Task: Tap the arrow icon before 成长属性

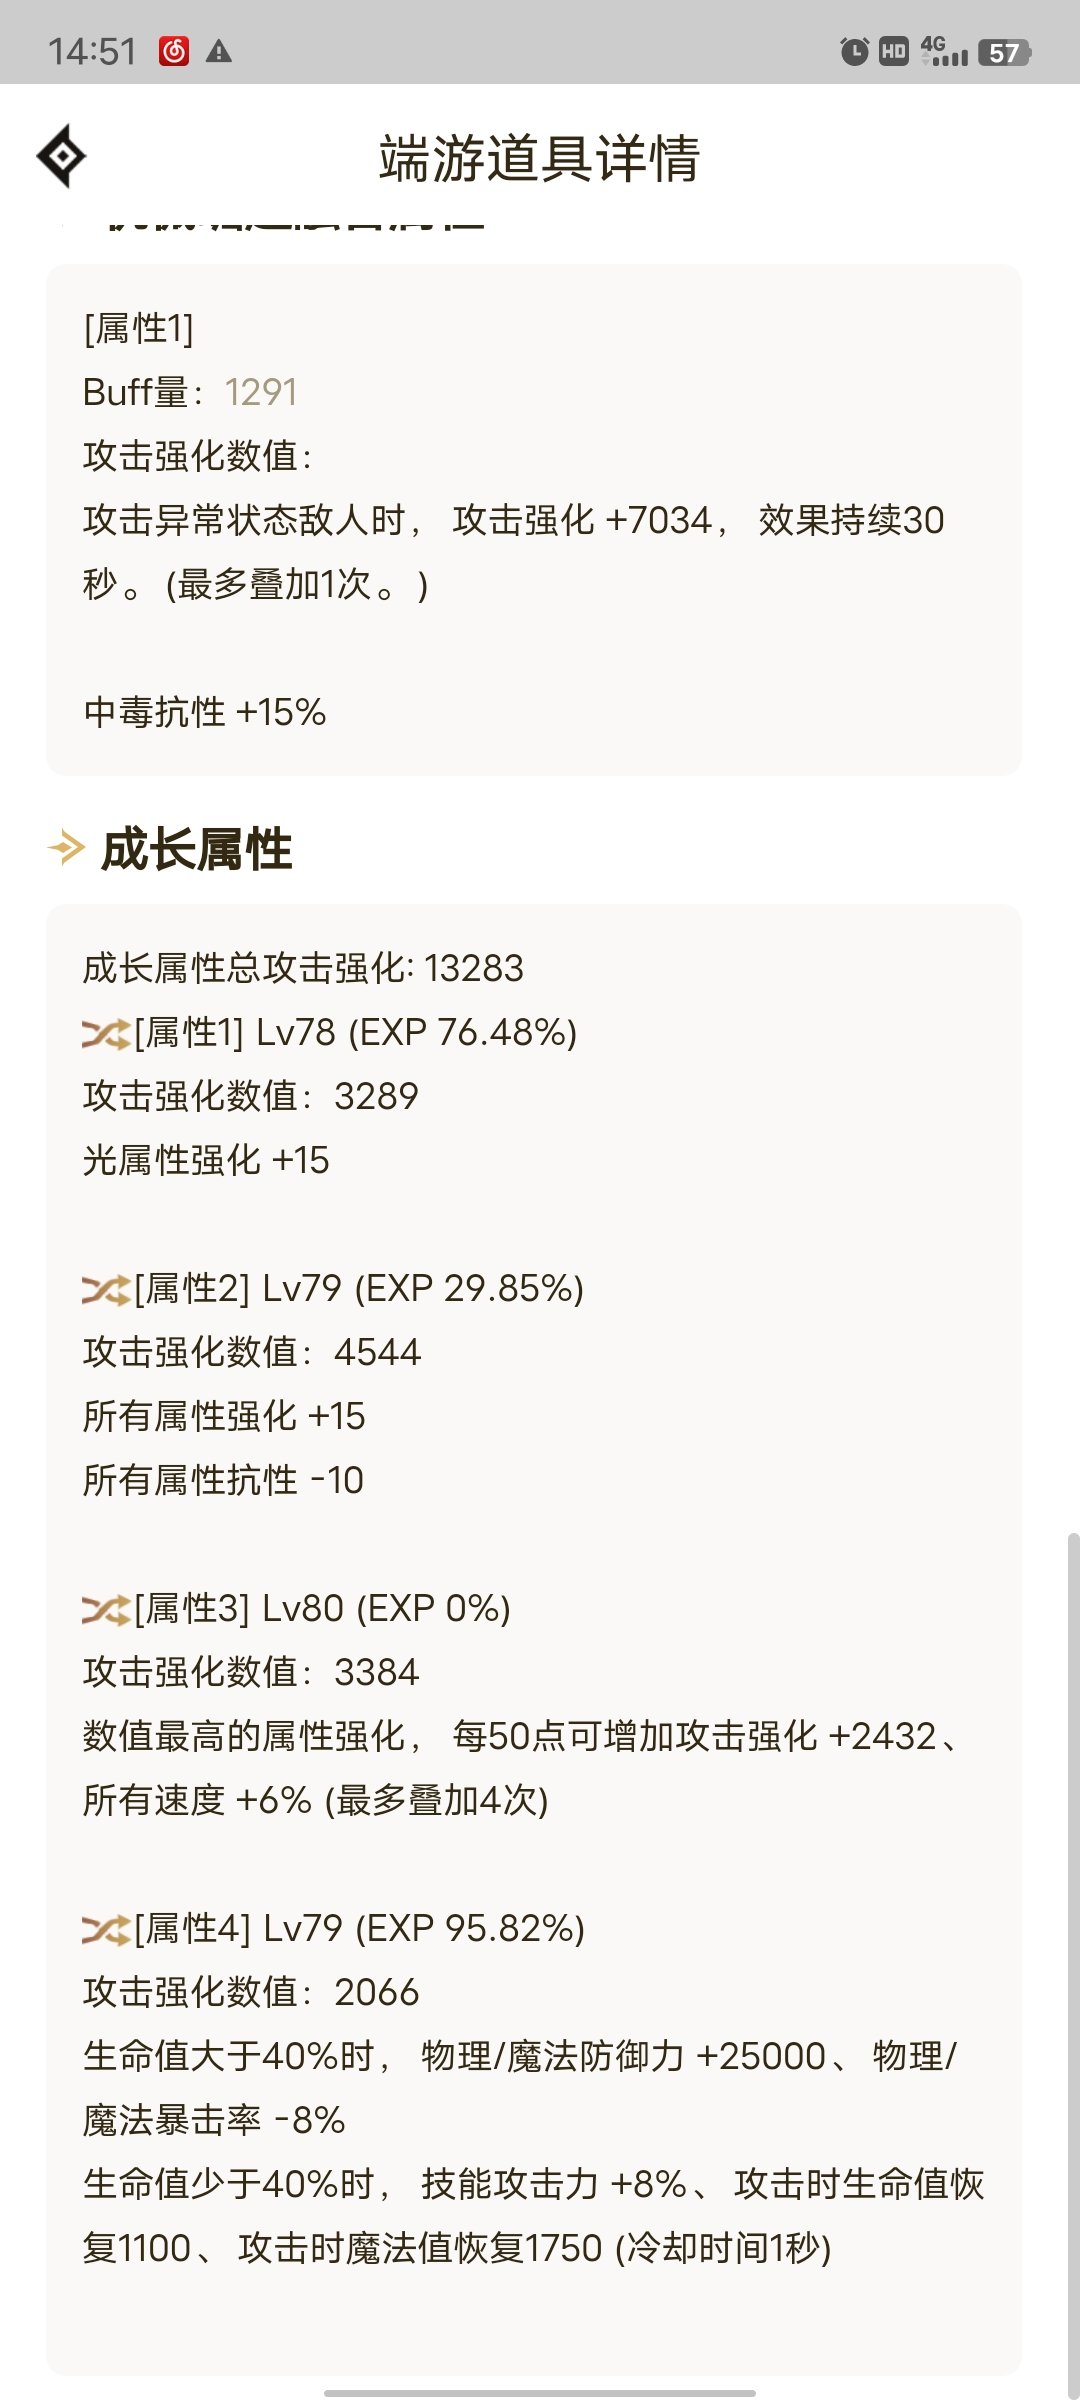Action: pyautogui.click(x=66, y=849)
